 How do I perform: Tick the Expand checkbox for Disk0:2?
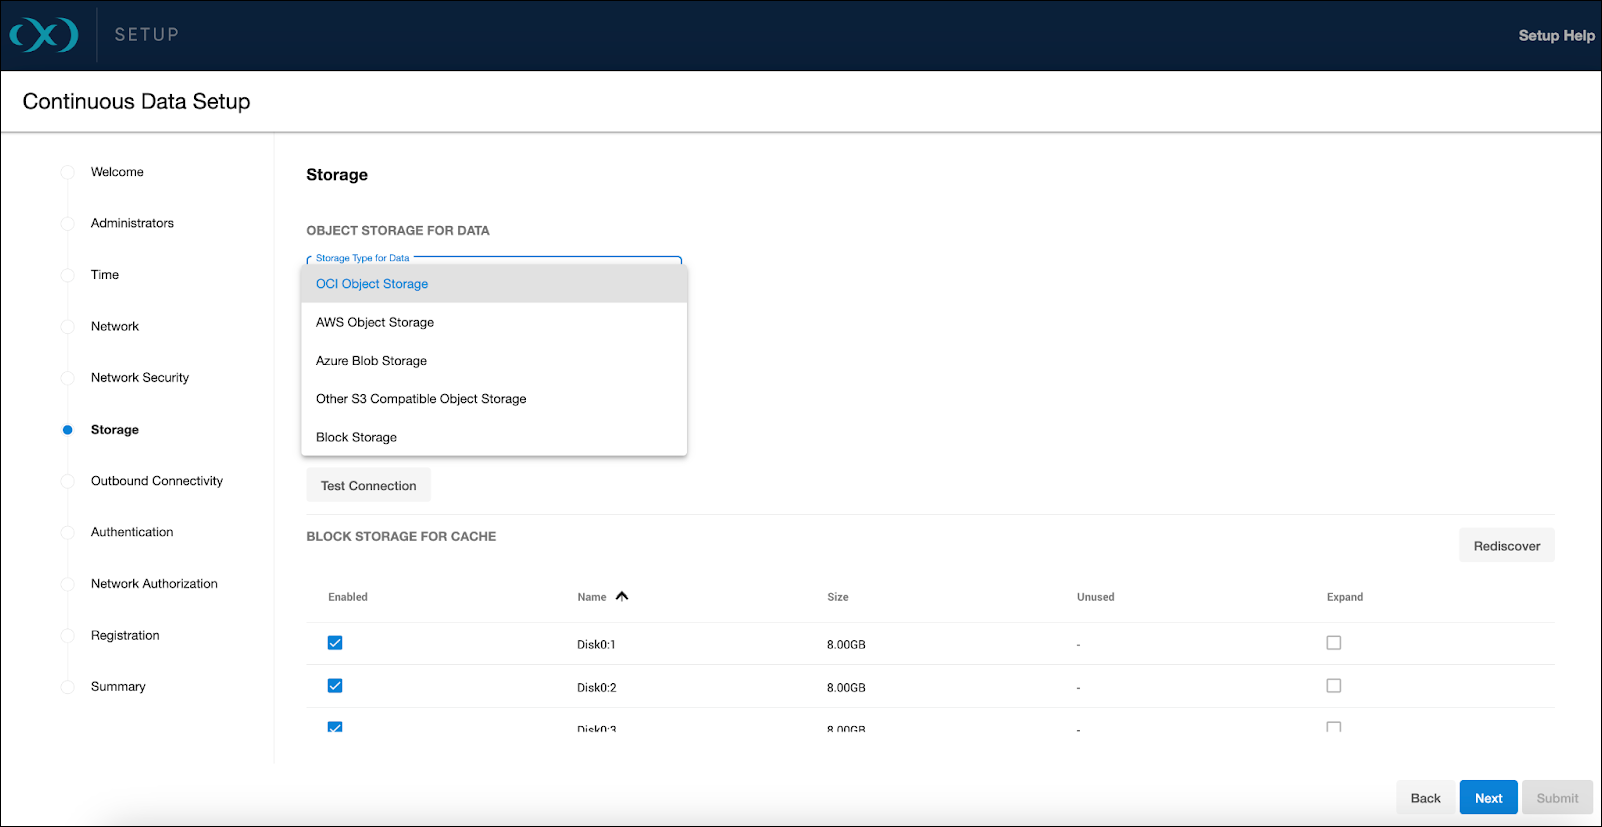point(1333,686)
